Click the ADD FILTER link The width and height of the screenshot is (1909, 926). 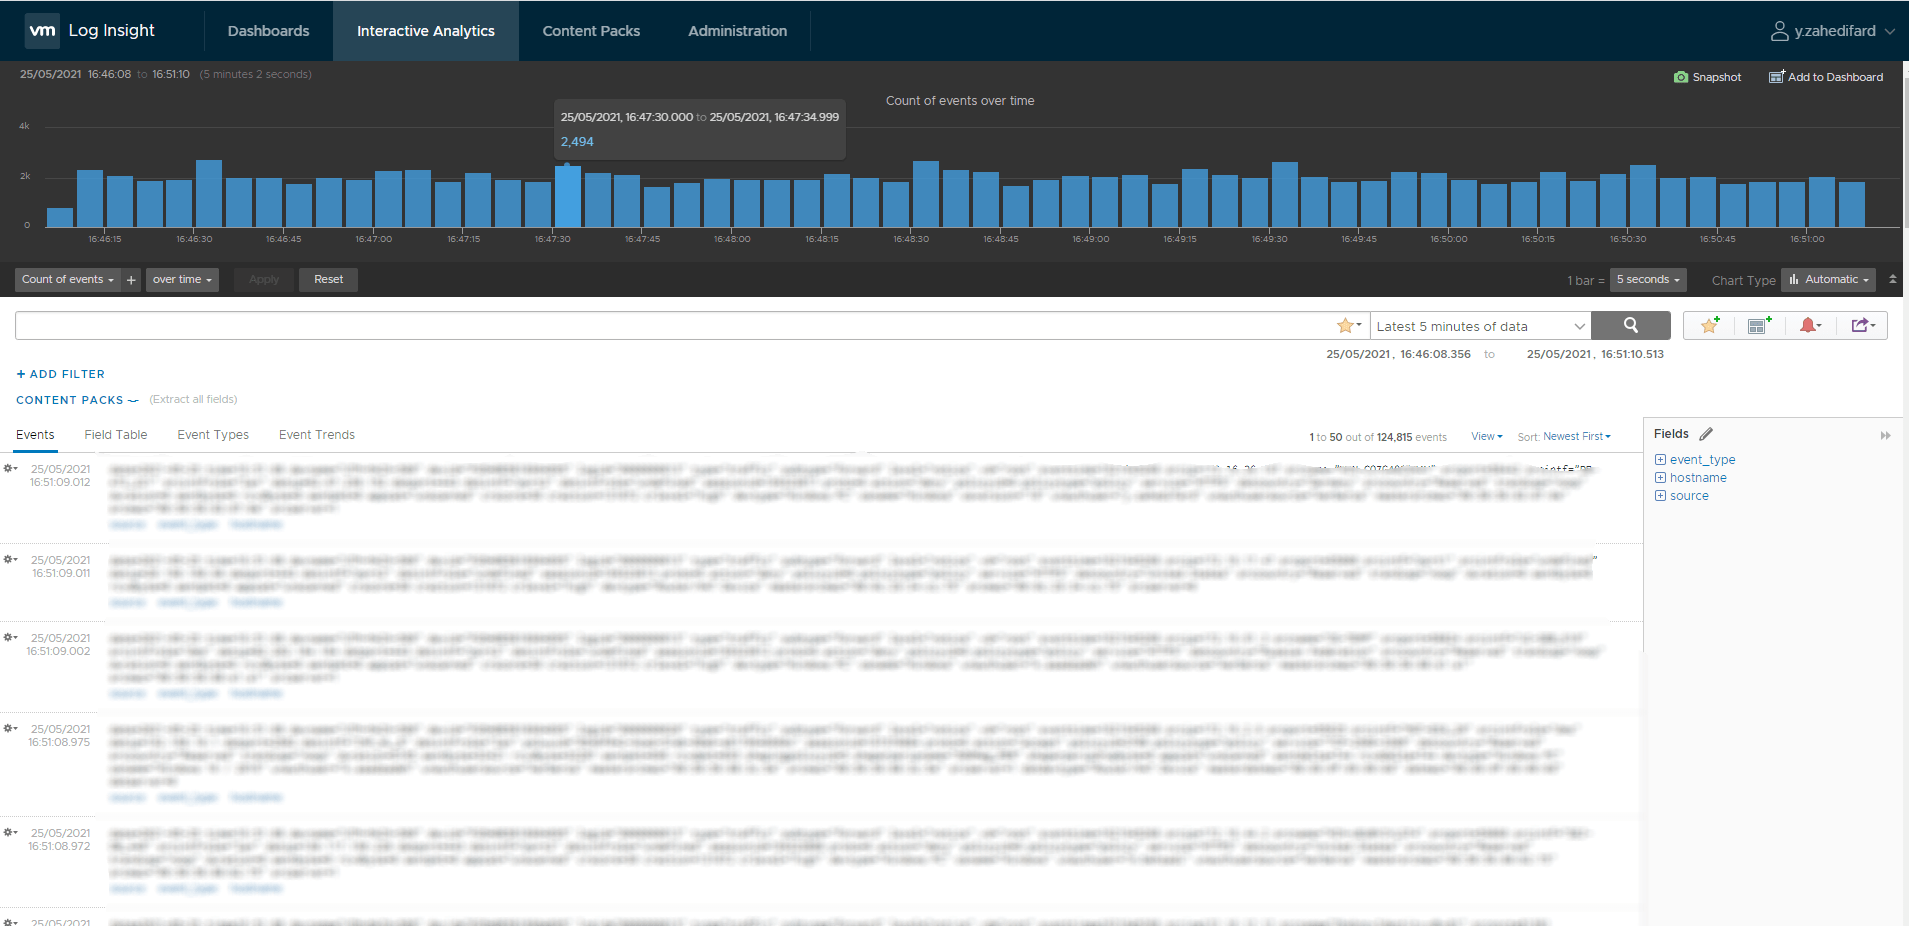tap(60, 373)
